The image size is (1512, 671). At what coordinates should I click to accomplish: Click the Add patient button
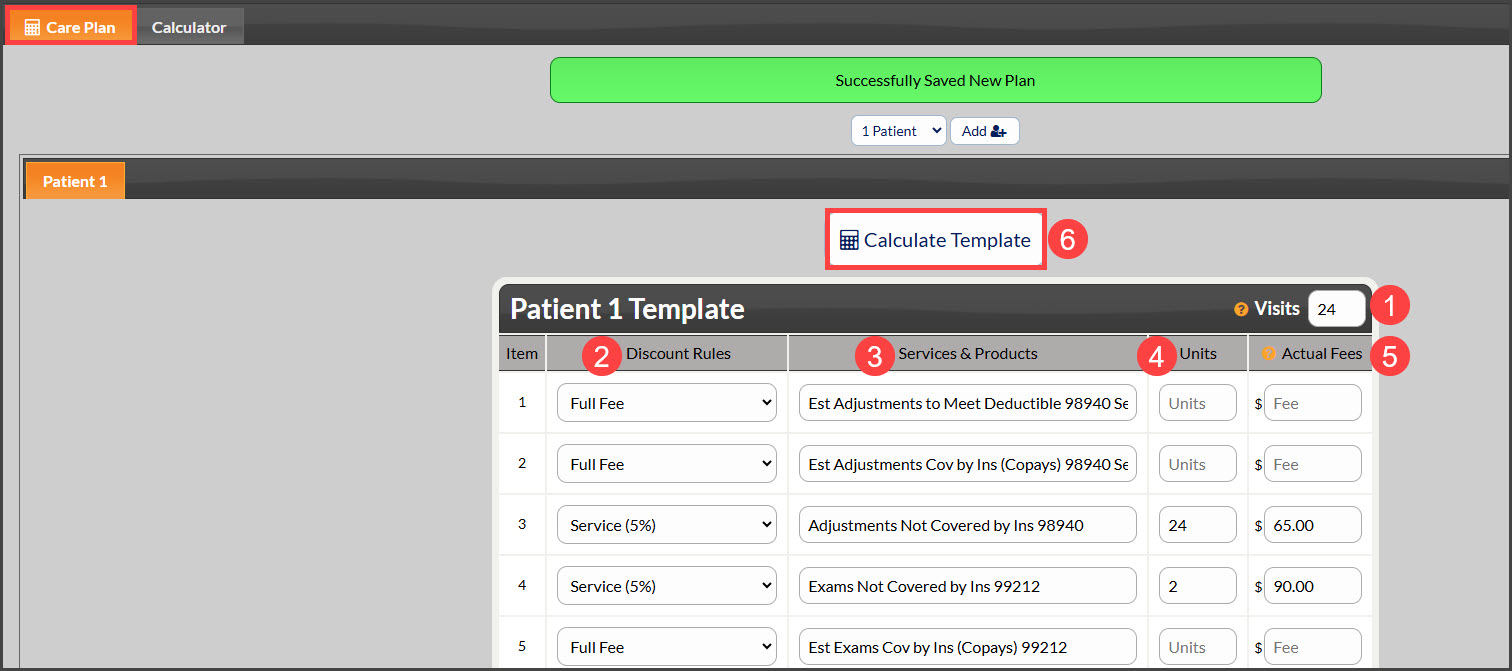pos(984,131)
